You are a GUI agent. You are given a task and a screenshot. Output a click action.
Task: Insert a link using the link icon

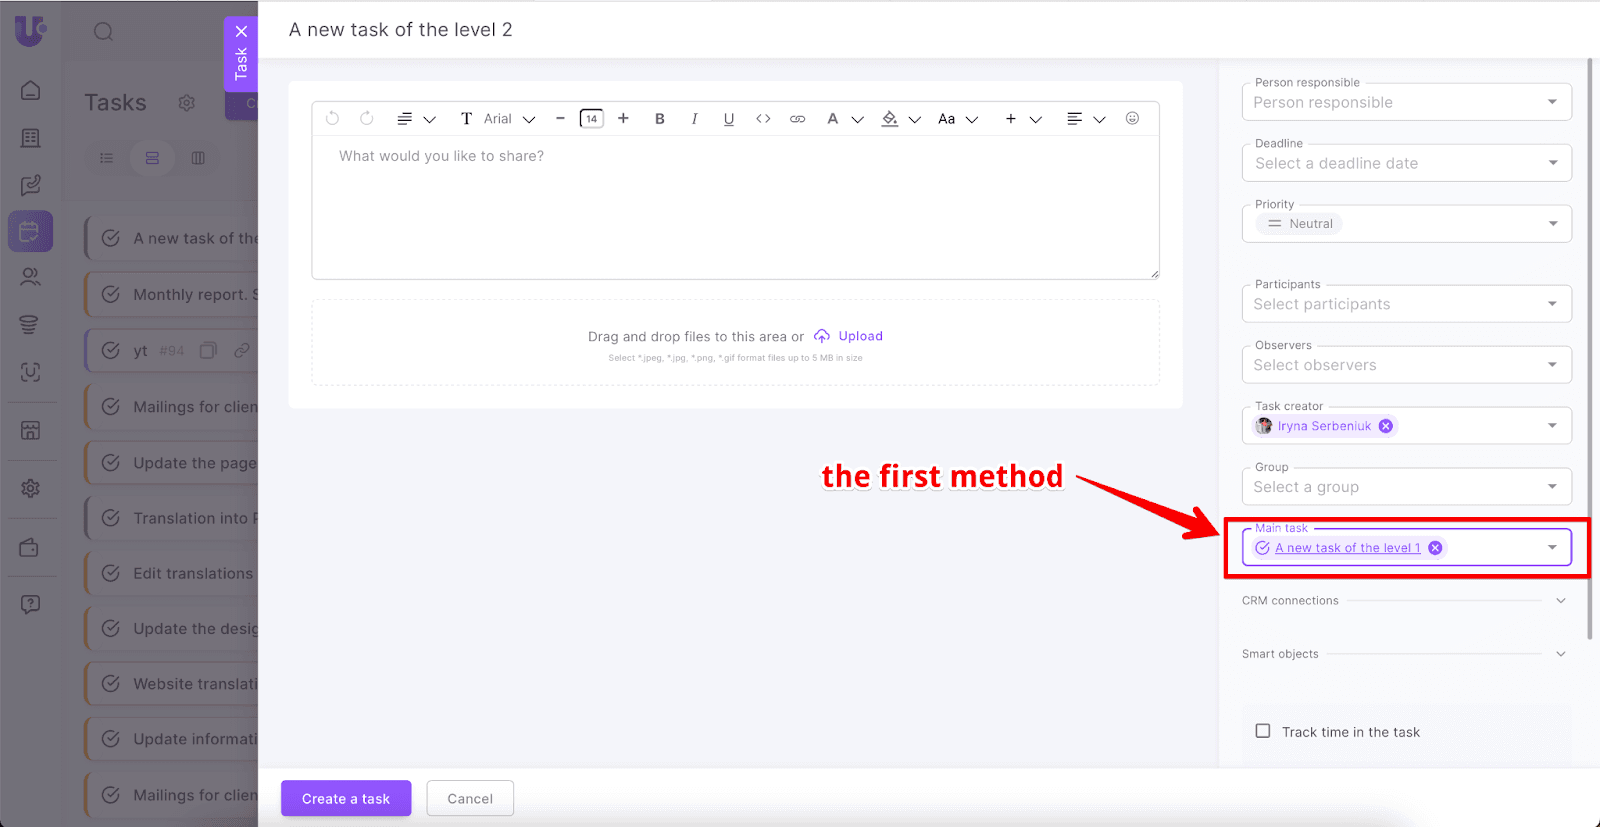797,119
